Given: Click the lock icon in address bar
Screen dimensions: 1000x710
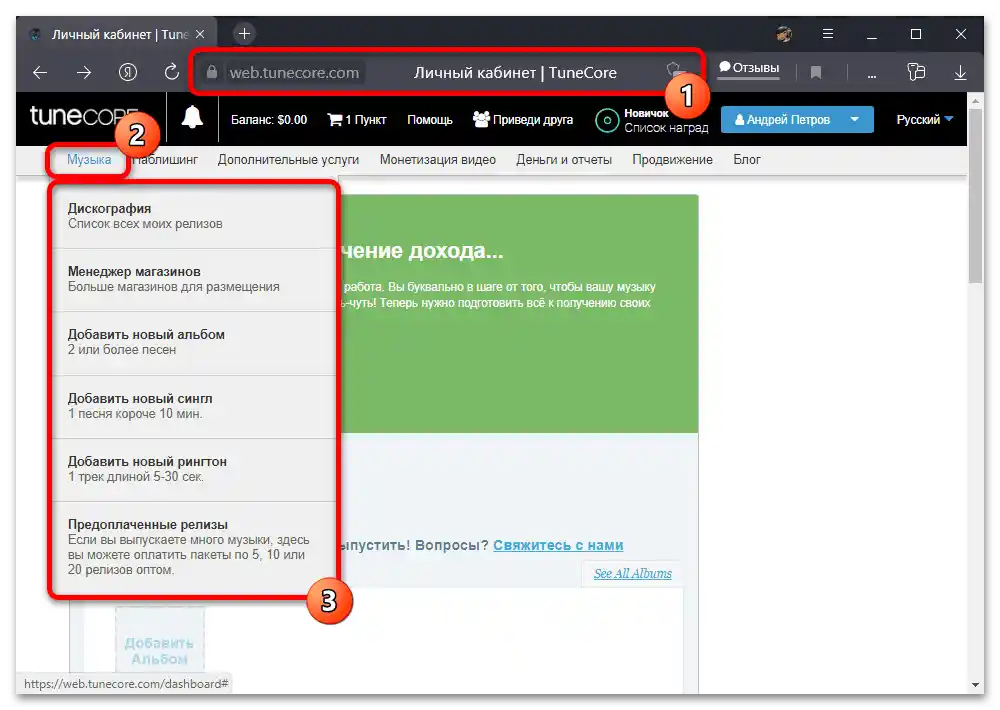Looking at the screenshot, I should point(212,72).
